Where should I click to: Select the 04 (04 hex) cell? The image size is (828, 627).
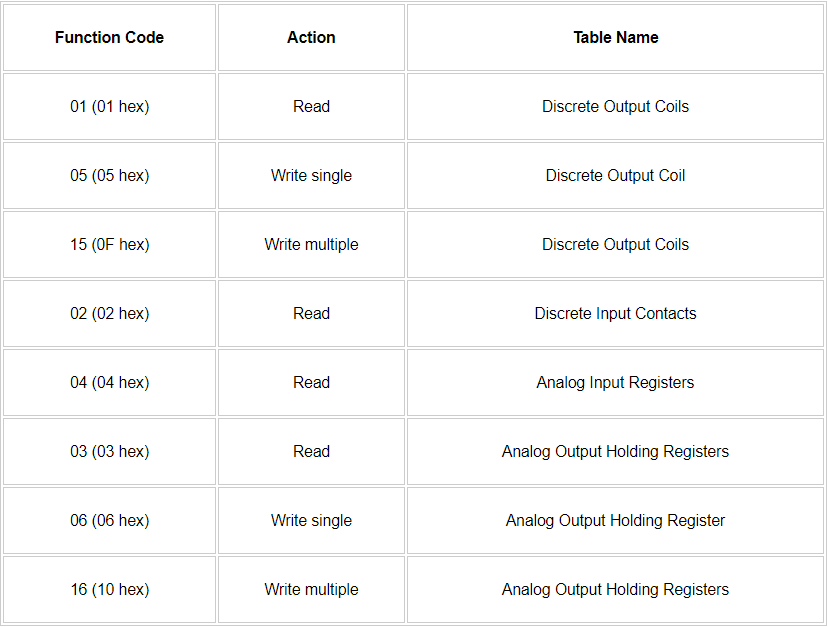109,382
